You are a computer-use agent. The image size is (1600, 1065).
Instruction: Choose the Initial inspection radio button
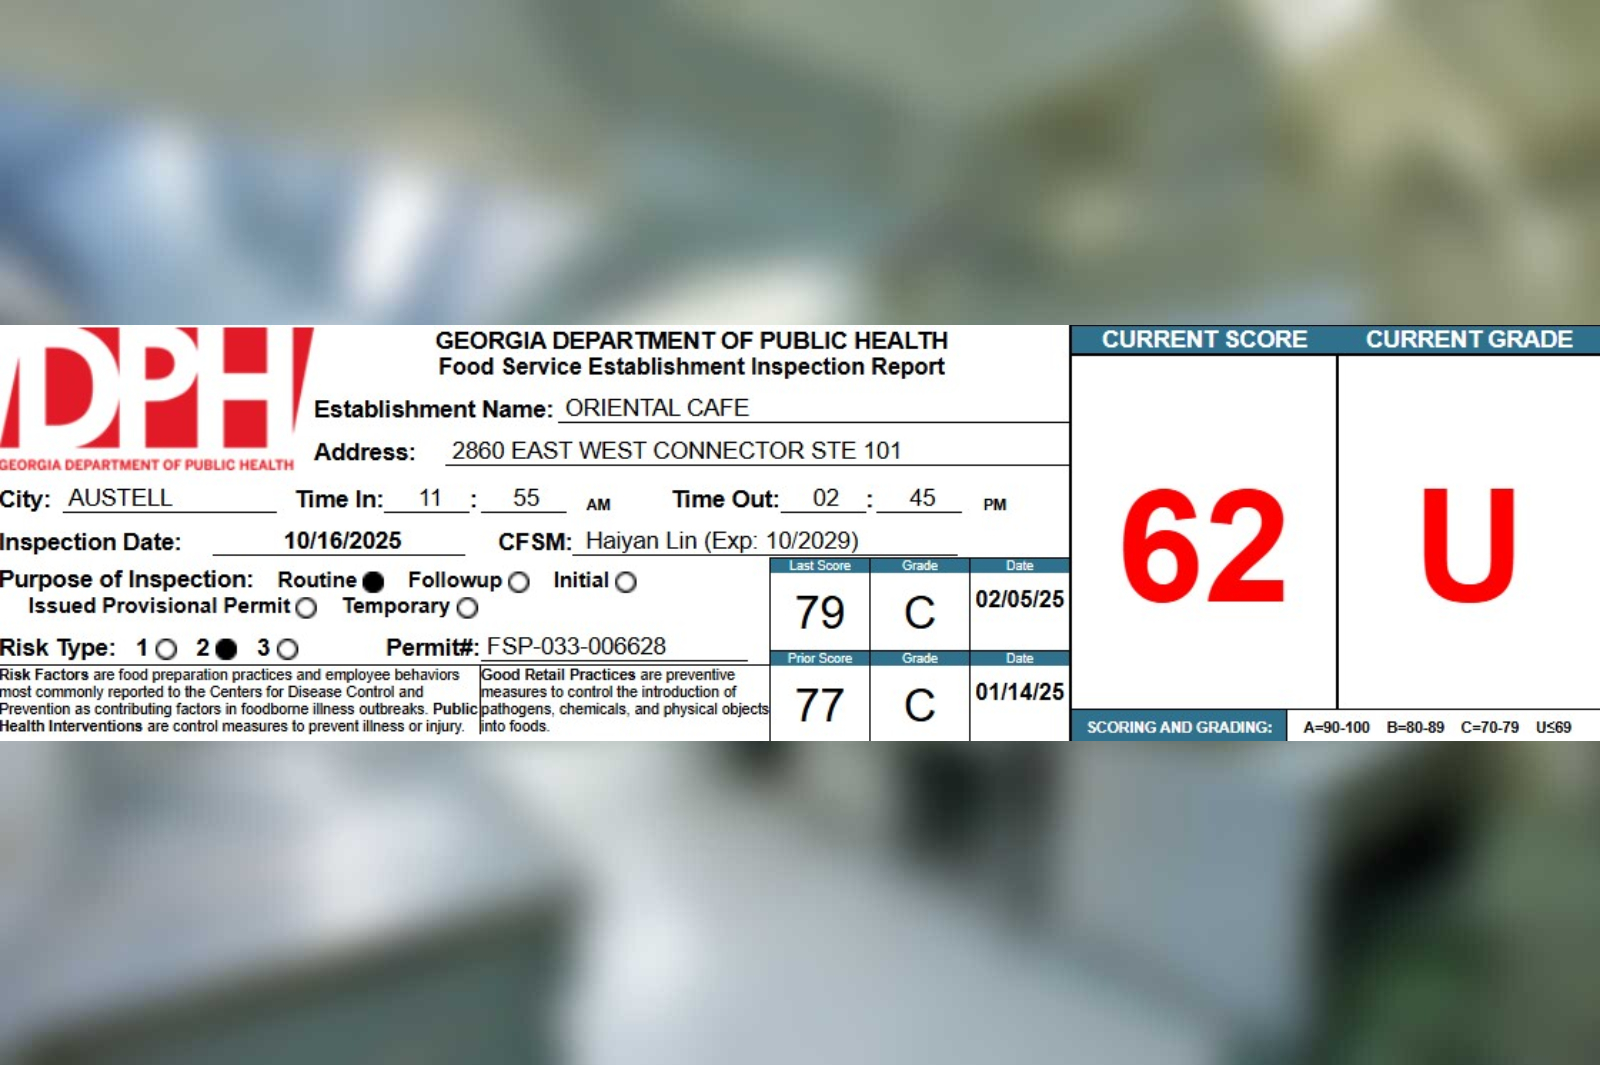pyautogui.click(x=626, y=582)
